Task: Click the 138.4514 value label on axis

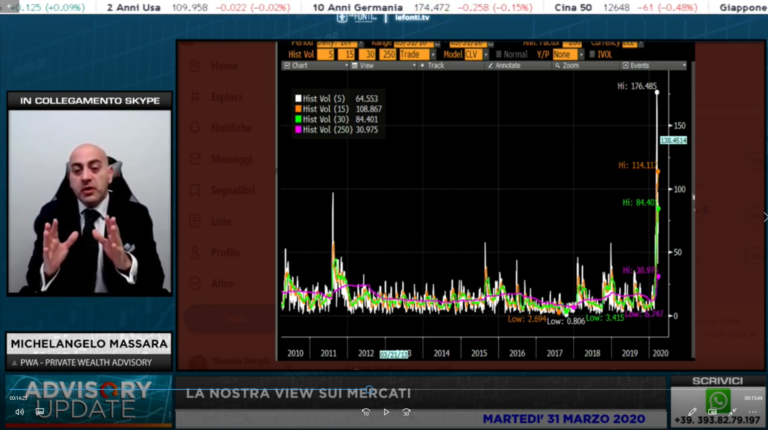Action: coord(673,140)
